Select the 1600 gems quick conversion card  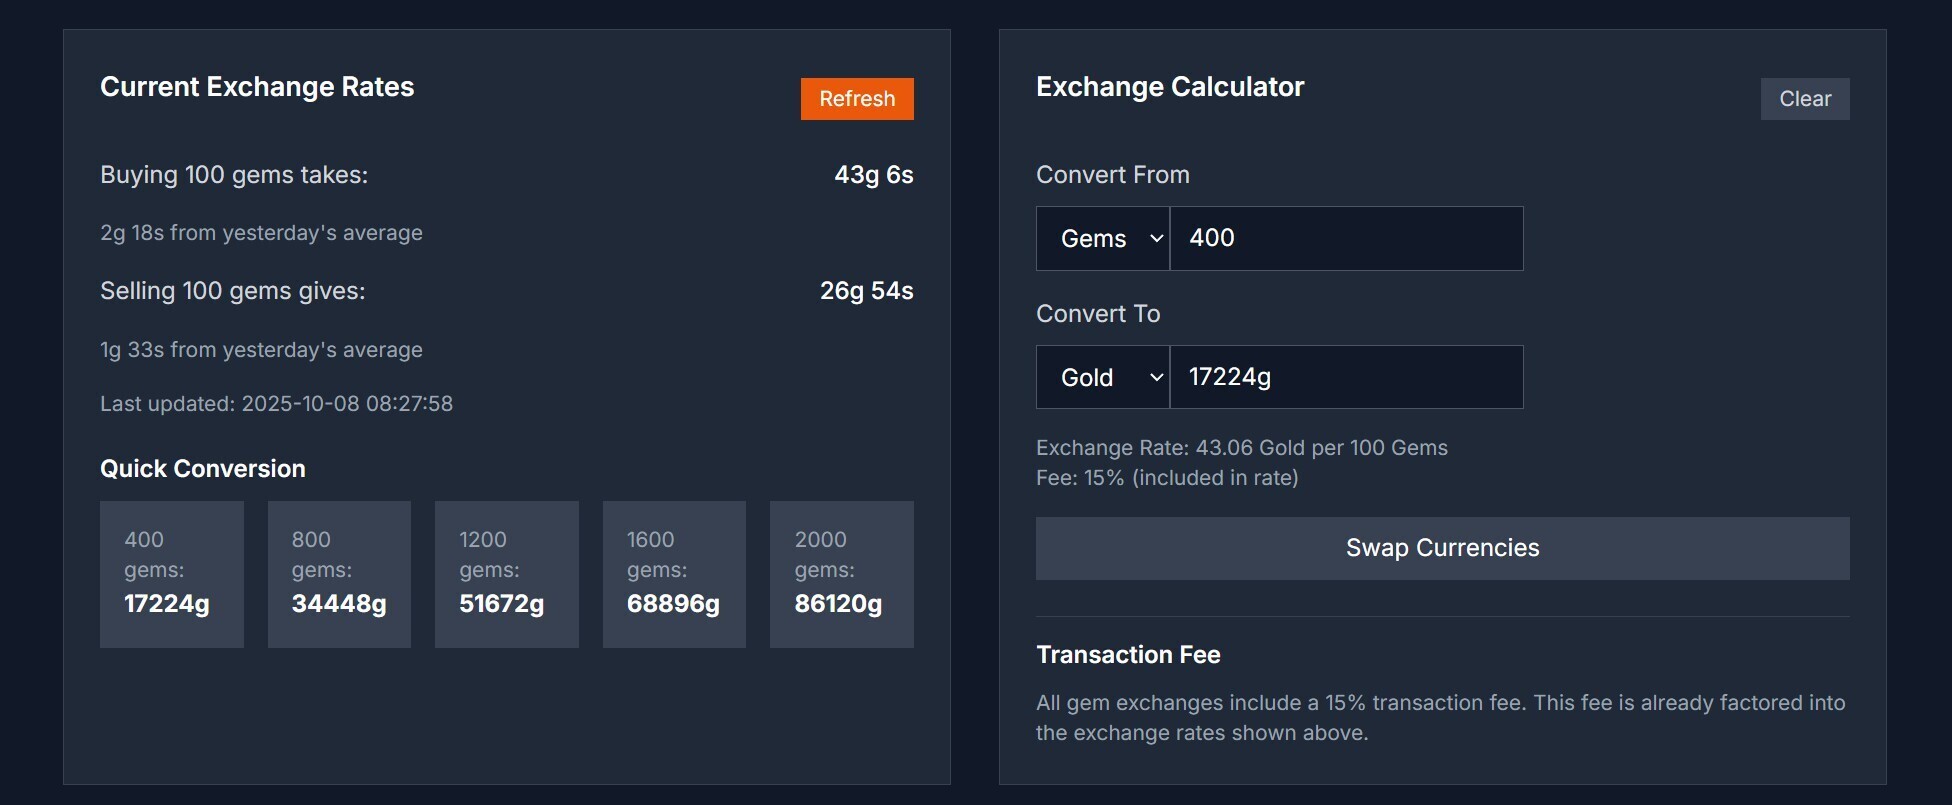(674, 574)
